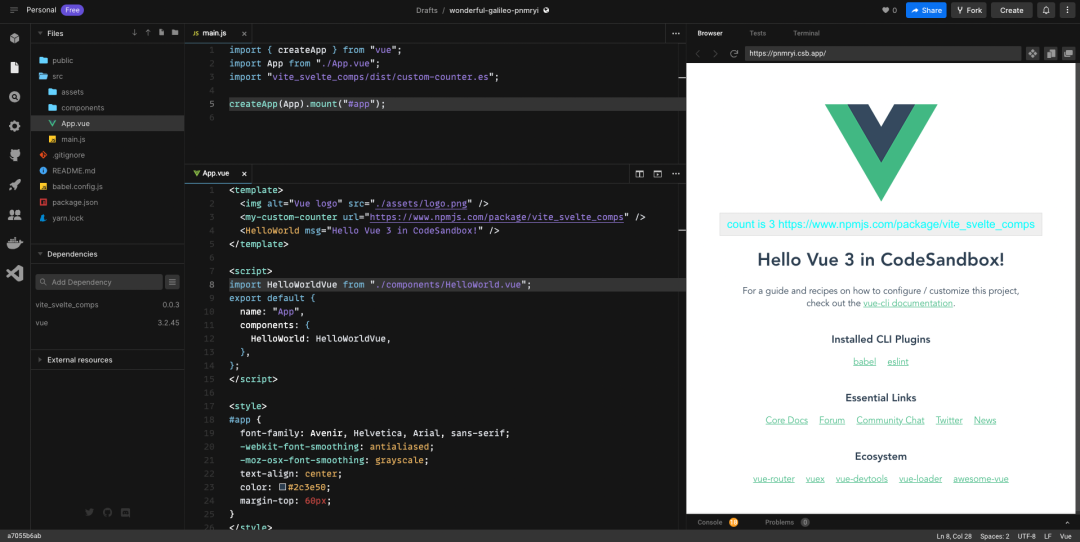The height and width of the screenshot is (542, 1080).
Task: Switch to the Tests tab
Action: coord(758,33)
